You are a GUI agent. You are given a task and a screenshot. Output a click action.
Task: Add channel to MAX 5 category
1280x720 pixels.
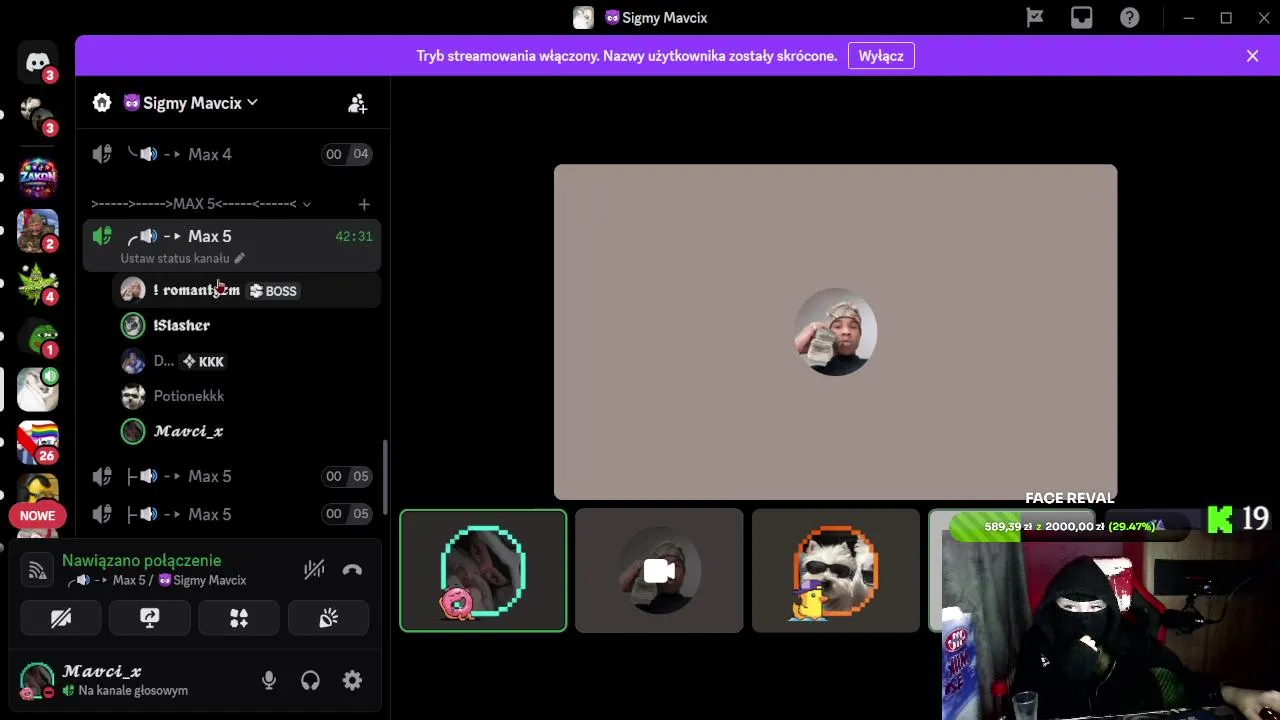pyautogui.click(x=364, y=204)
